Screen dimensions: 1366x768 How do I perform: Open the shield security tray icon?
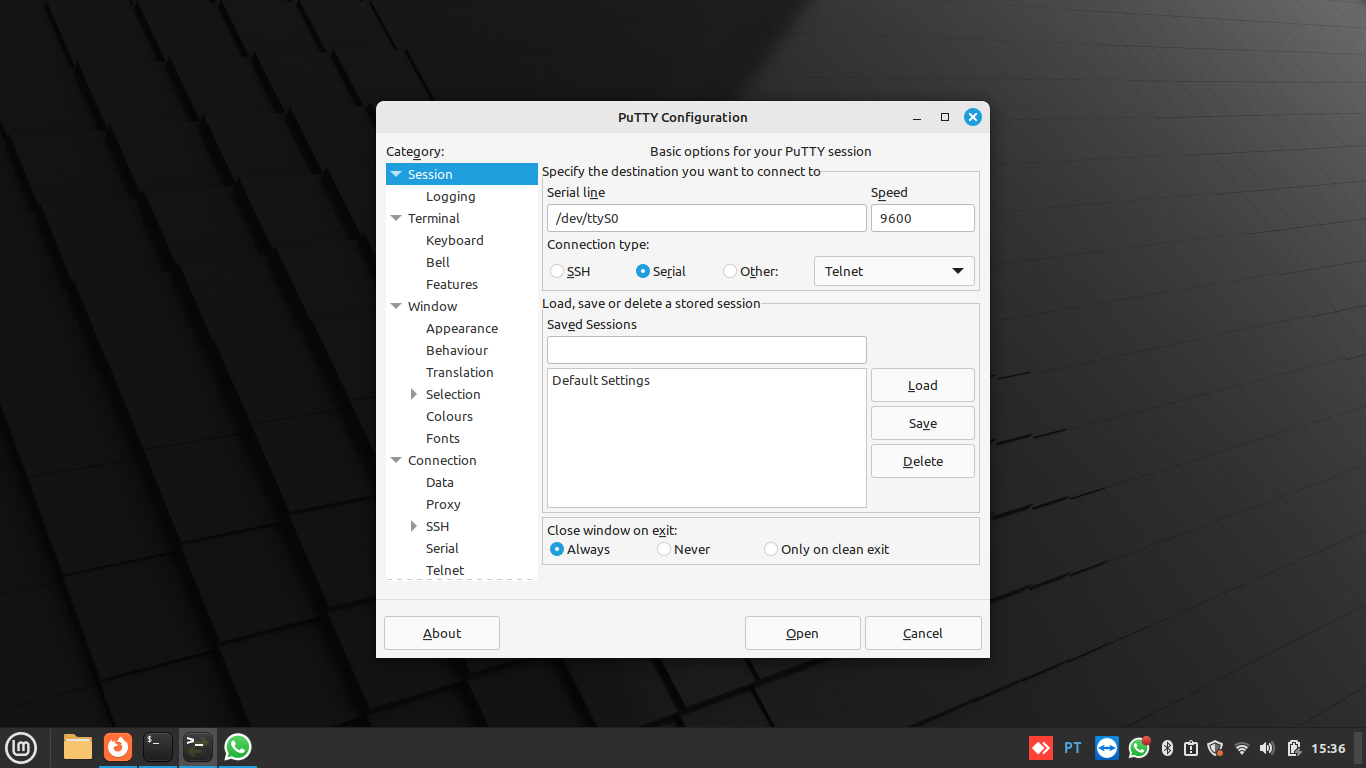pyautogui.click(x=1216, y=748)
